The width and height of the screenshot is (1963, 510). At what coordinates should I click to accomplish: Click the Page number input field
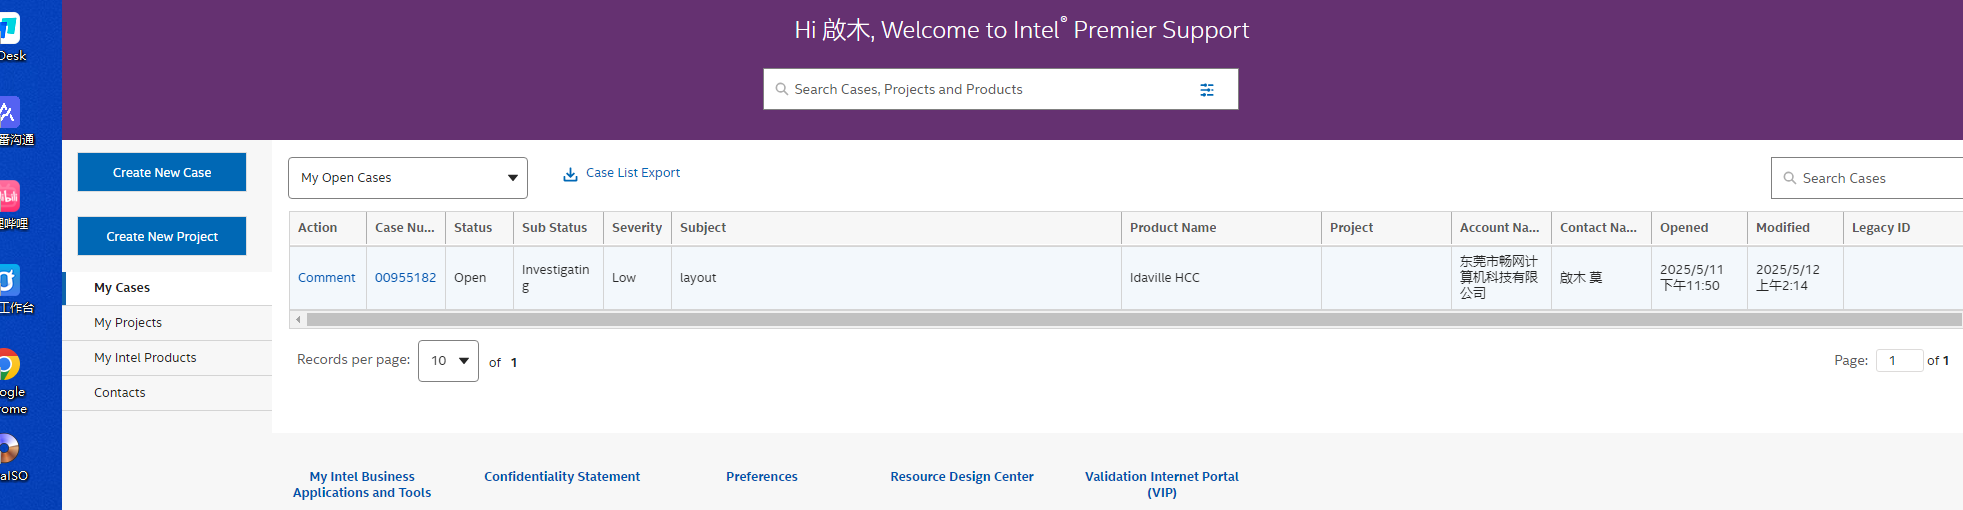pyautogui.click(x=1899, y=361)
